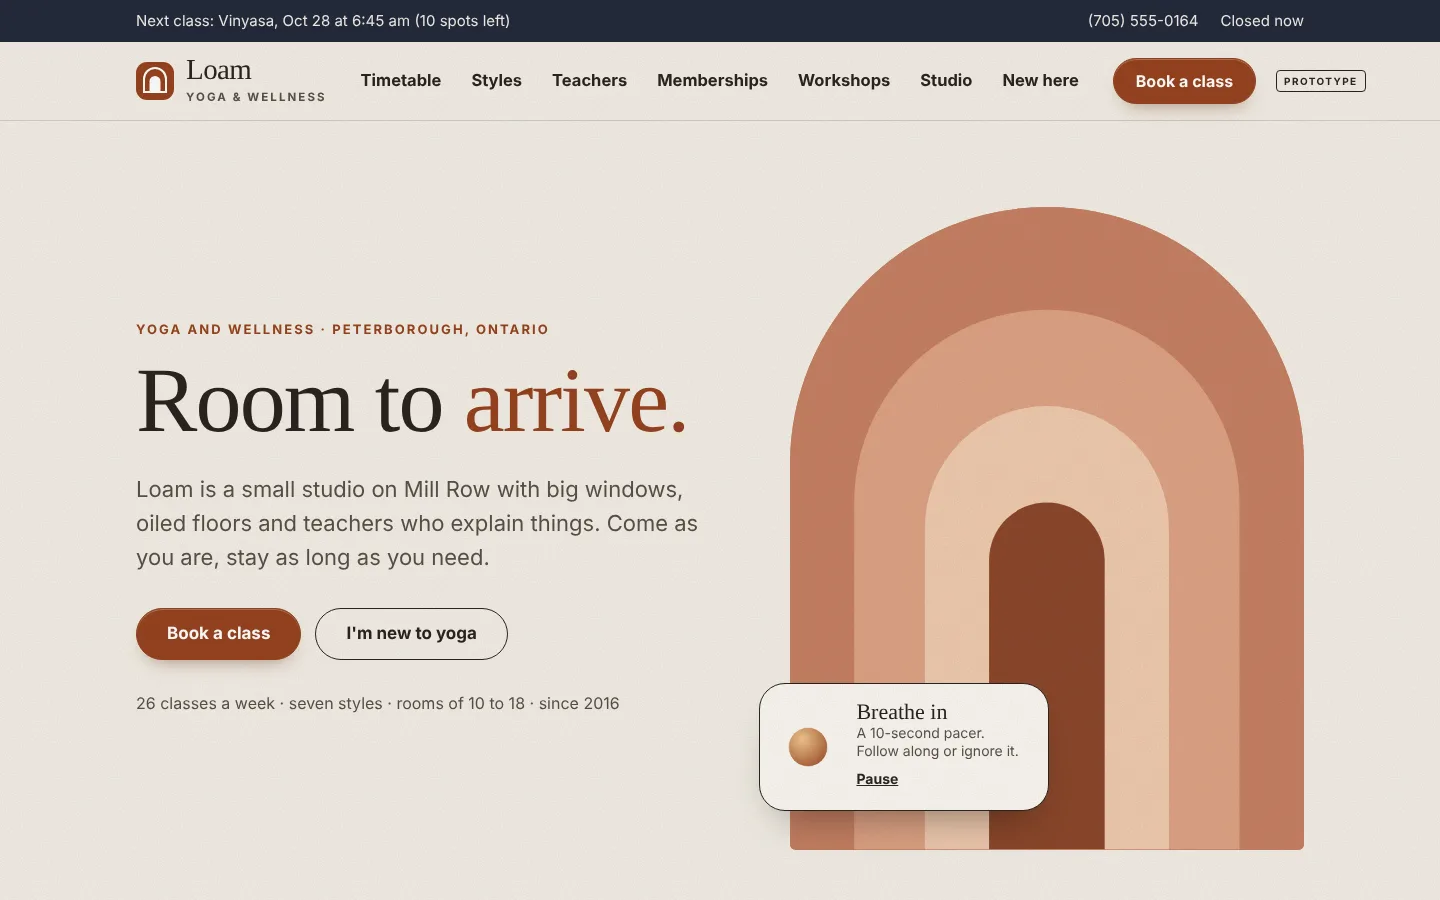Click the Loam is a small studio paragraph
This screenshot has height=900, width=1440.
tap(417, 523)
